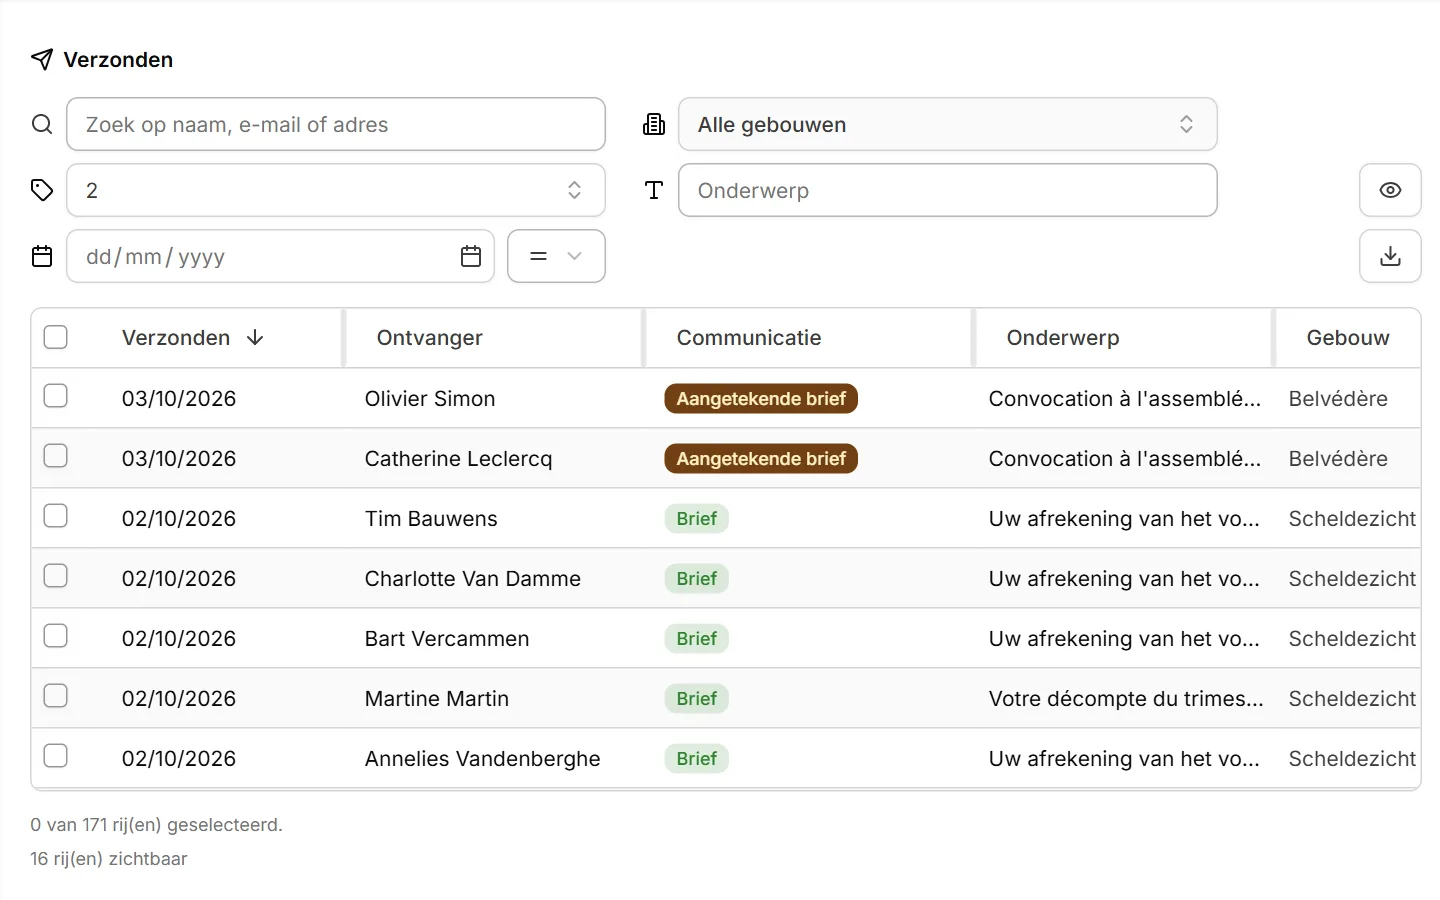Open the equals date comparison dropdown
Screen dimensions: 1440x900
556,256
